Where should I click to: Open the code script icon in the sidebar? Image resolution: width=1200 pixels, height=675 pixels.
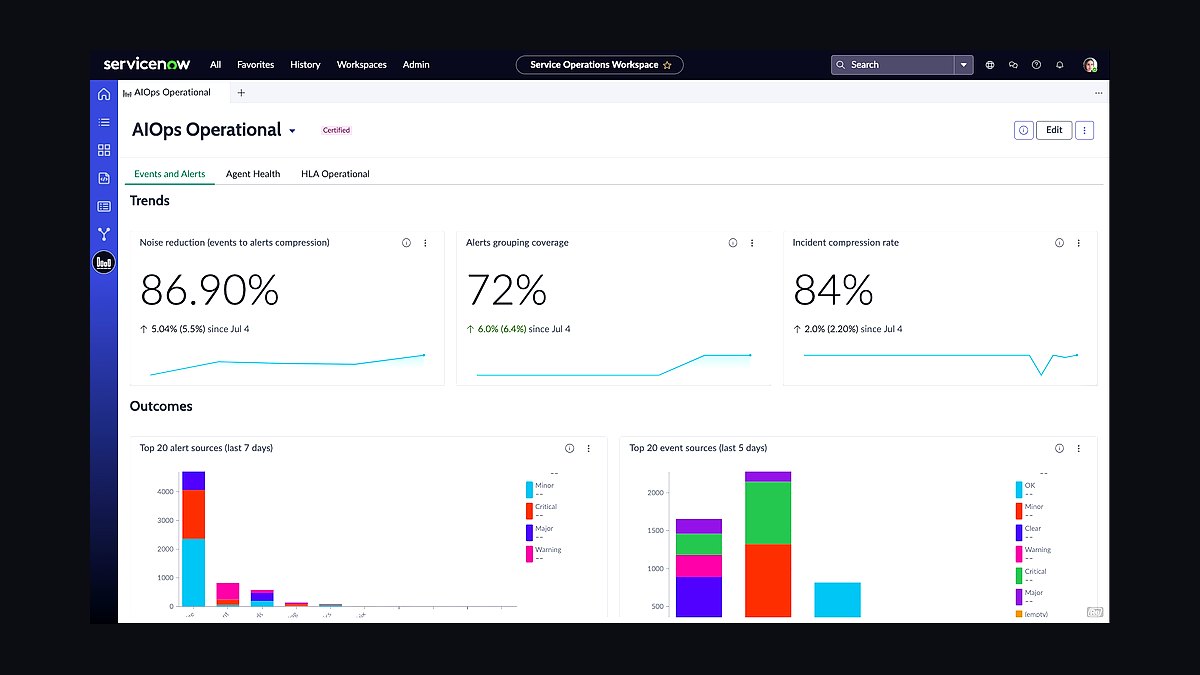pos(104,178)
